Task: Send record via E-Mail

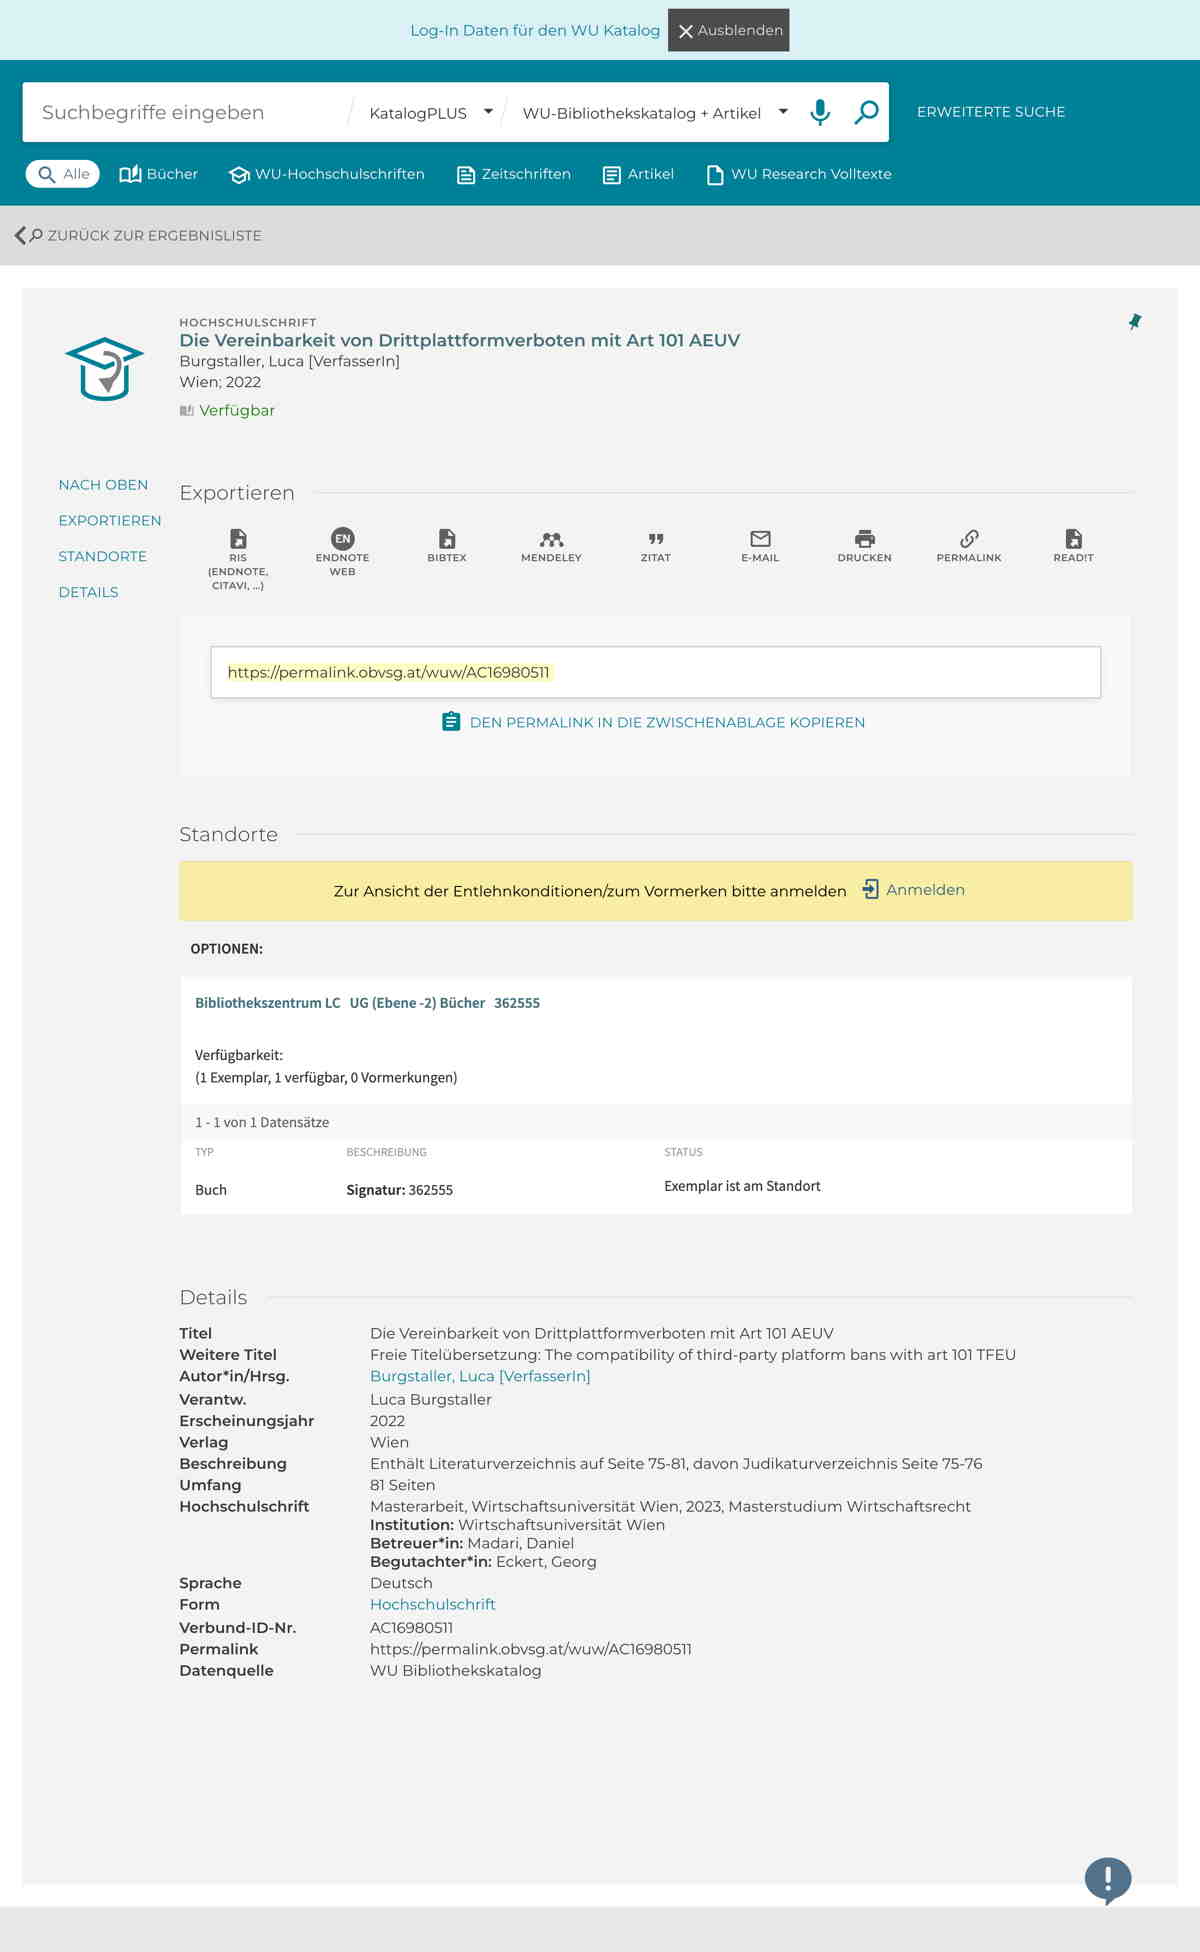Action: click(760, 545)
